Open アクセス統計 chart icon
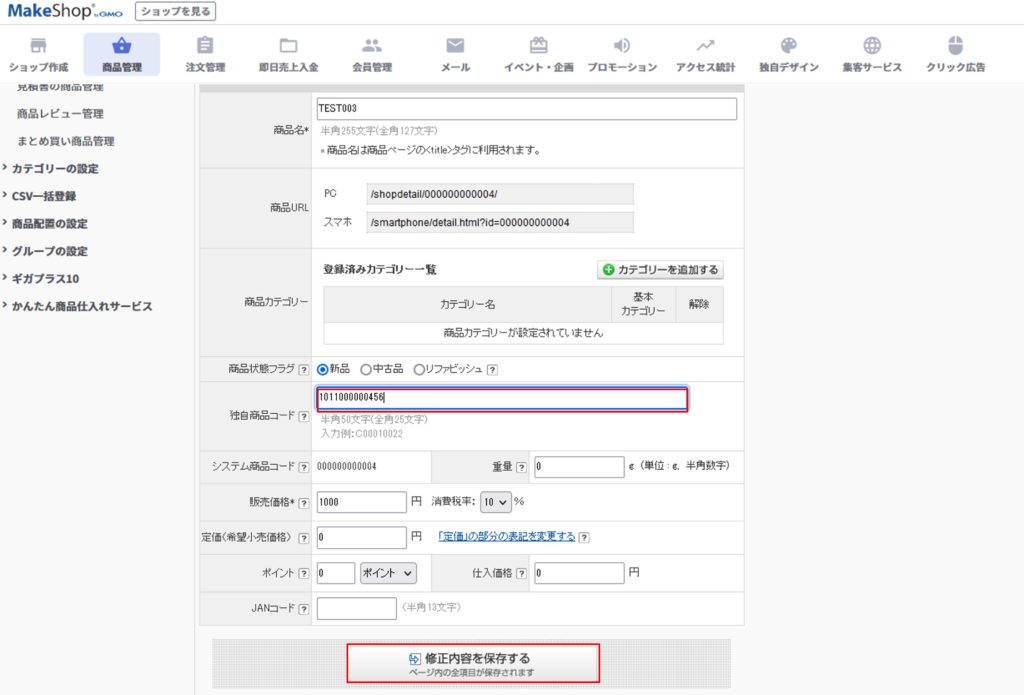 (705, 46)
